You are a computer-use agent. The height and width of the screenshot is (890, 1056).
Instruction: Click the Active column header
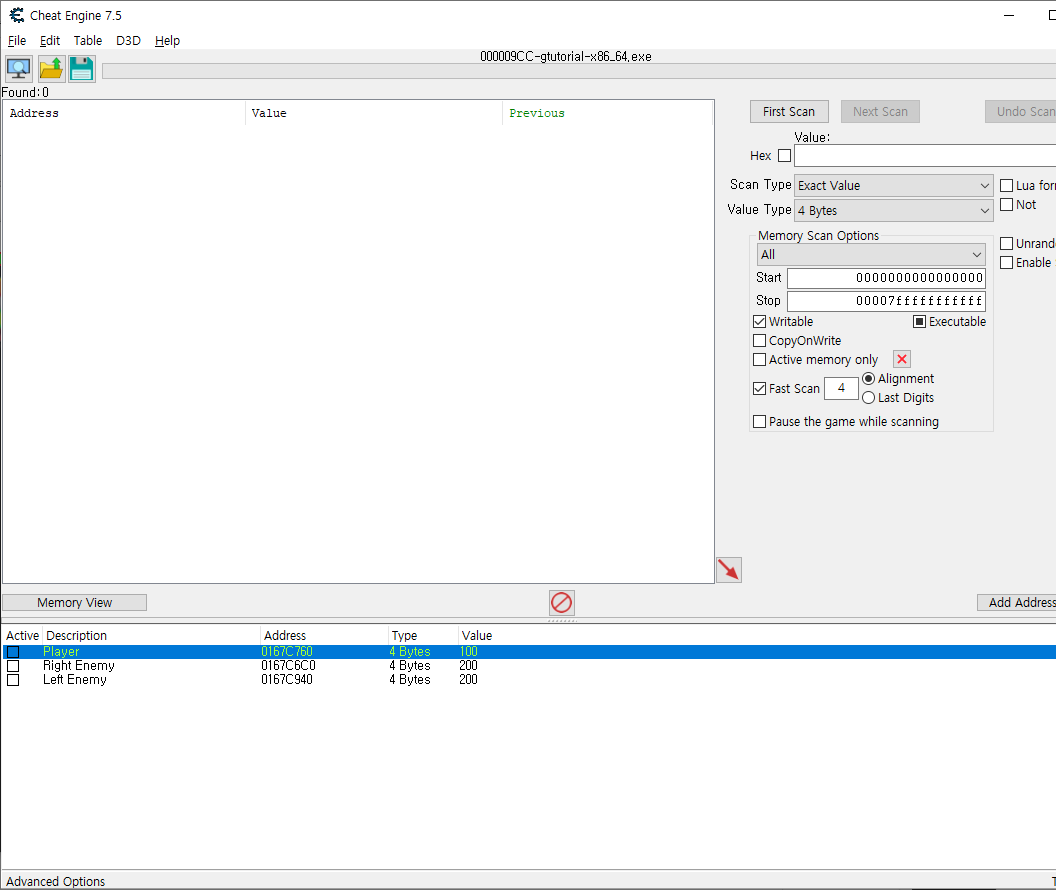coord(22,636)
